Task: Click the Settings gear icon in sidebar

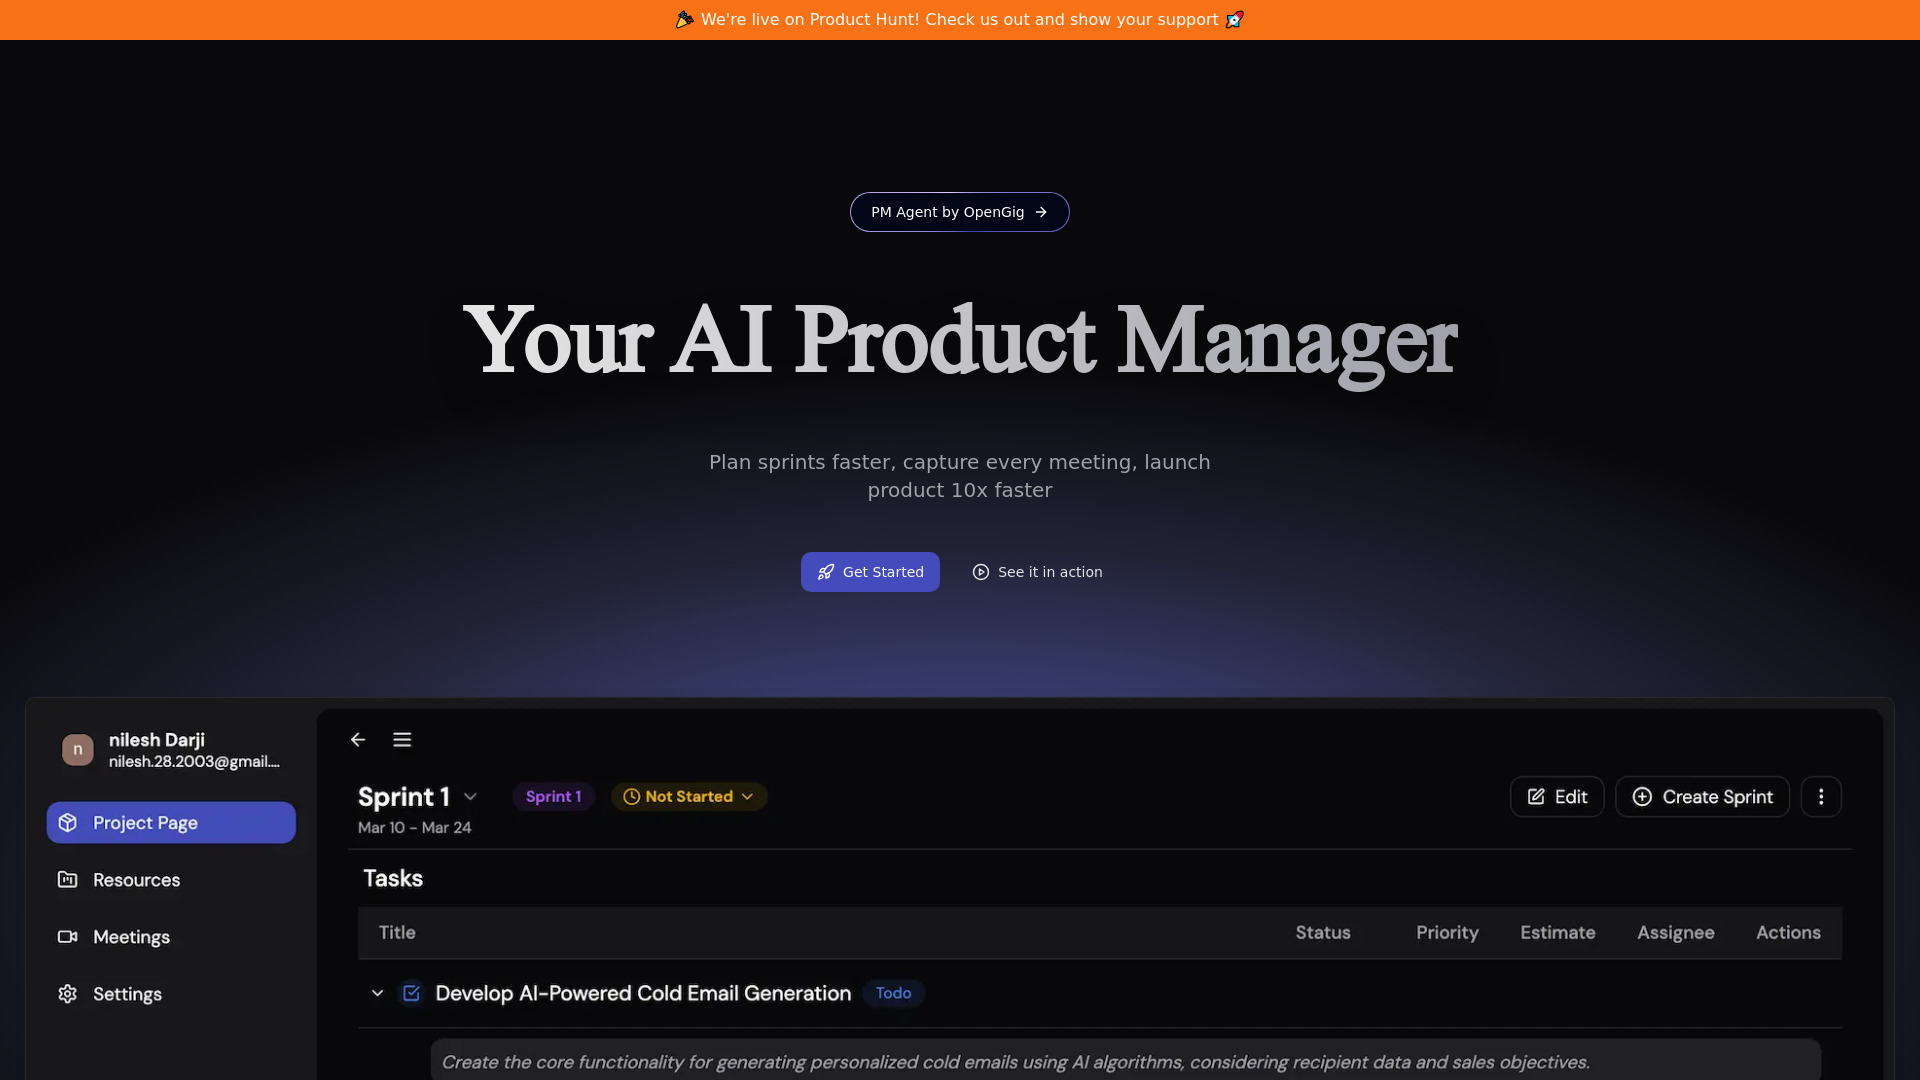Action: click(x=67, y=994)
